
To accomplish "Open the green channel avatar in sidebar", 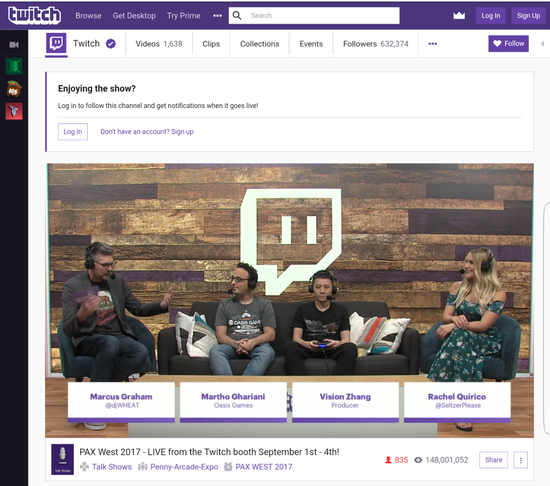I will pyautogui.click(x=14, y=66).
